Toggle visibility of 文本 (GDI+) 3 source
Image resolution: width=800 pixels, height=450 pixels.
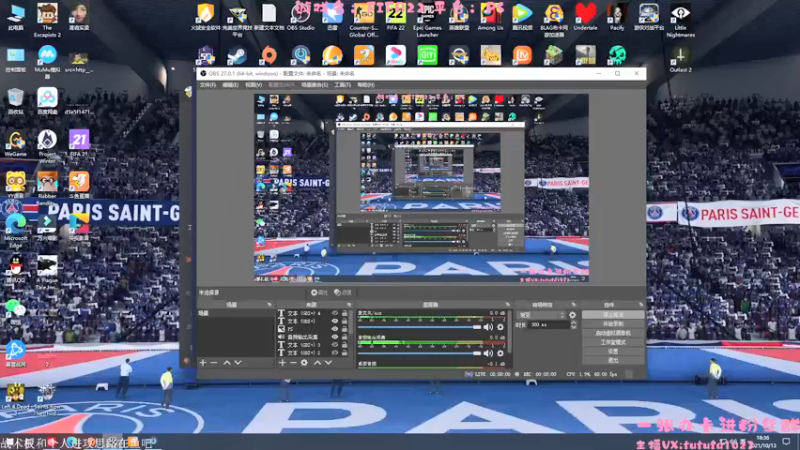pyautogui.click(x=335, y=345)
